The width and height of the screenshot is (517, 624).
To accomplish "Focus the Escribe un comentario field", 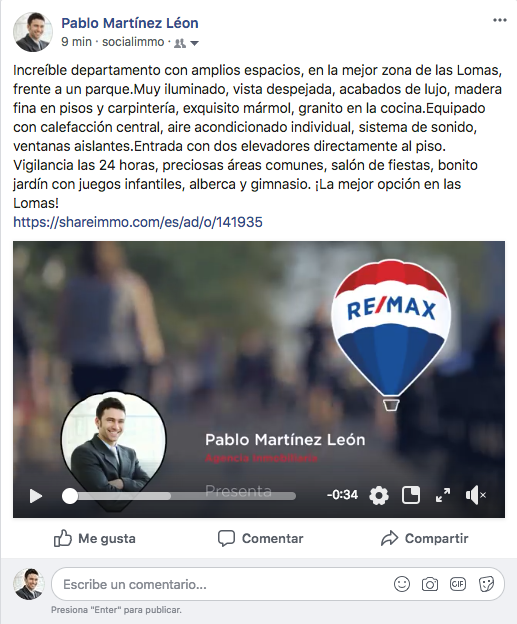I will pos(223,584).
